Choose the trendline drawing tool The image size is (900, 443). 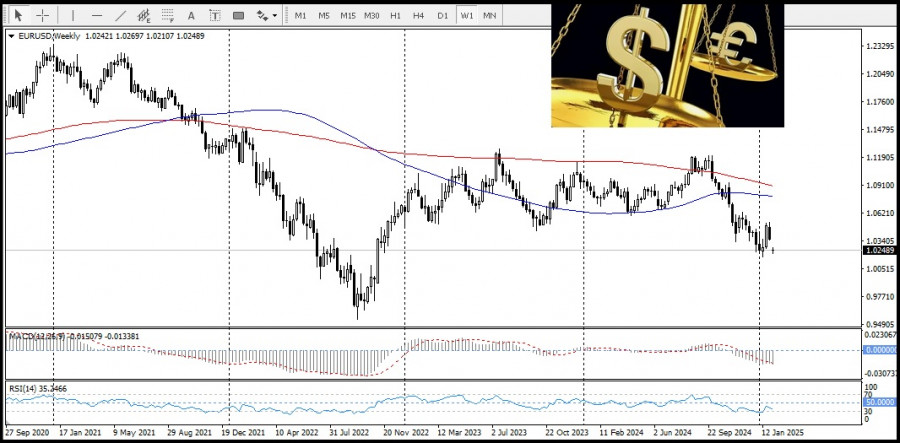(121, 15)
